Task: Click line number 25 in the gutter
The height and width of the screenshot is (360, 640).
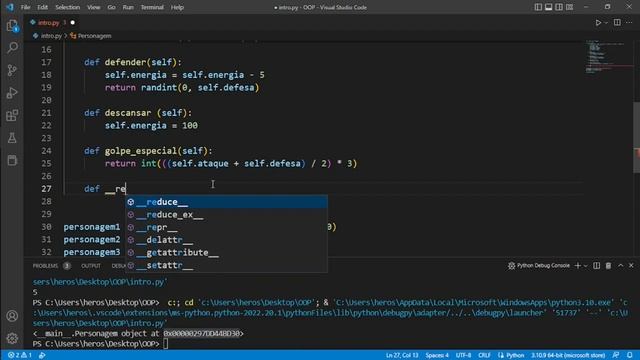Action: [x=46, y=163]
